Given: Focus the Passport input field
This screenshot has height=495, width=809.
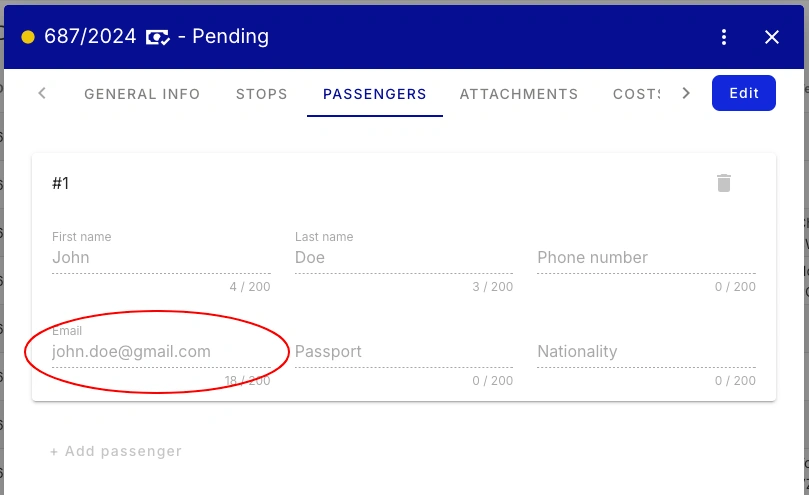Looking at the screenshot, I should [403, 351].
